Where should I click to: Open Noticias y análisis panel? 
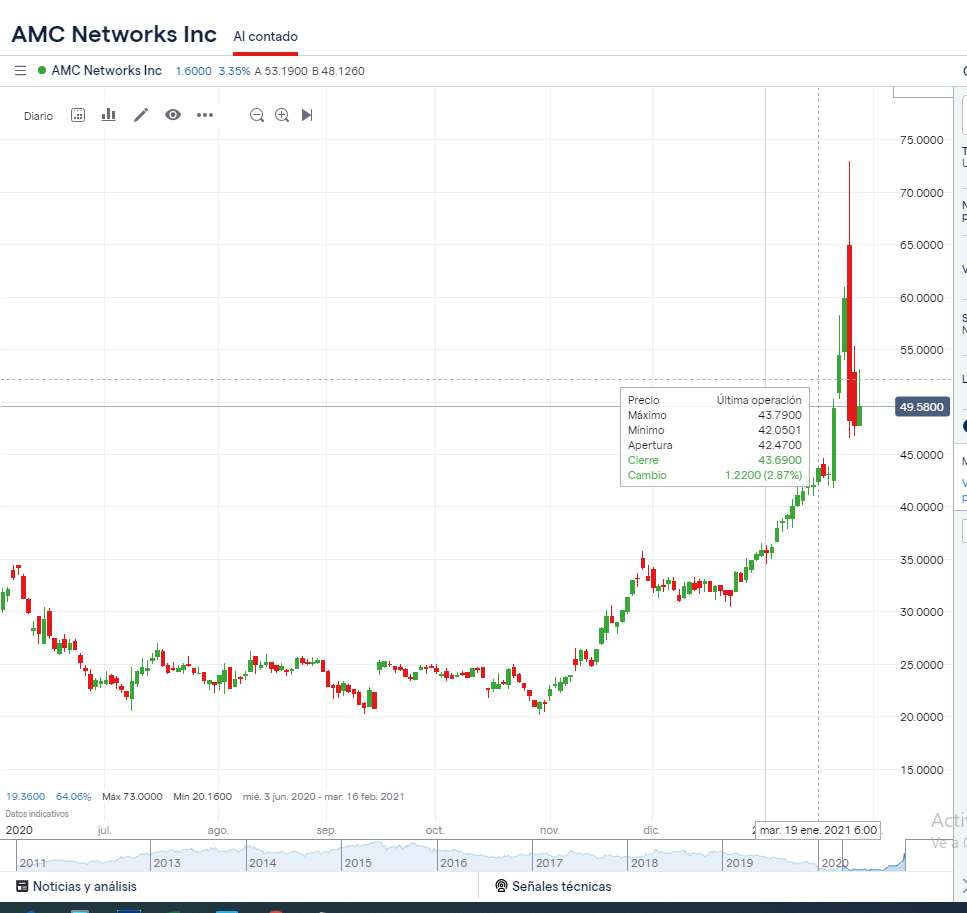coord(76,886)
